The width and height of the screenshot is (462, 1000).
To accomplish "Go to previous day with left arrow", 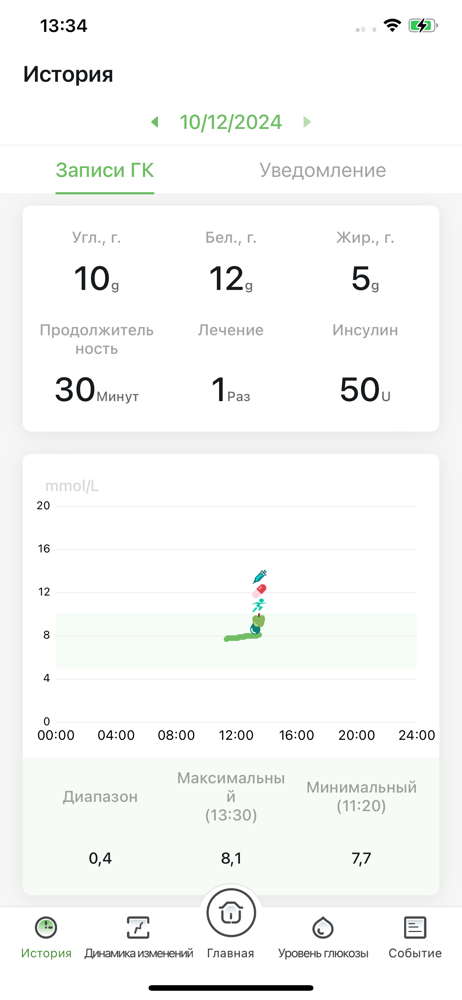I will pyautogui.click(x=154, y=122).
